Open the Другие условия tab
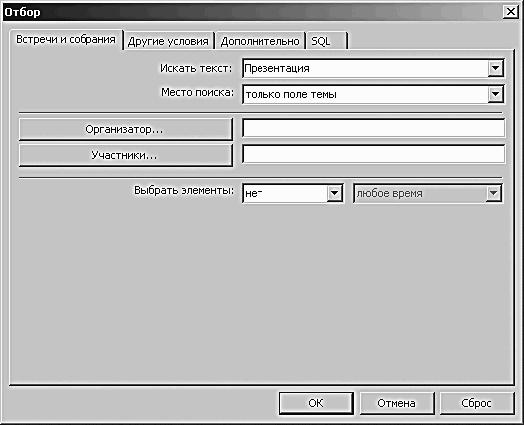Viewport: 524px width, 425px height. click(x=168, y=41)
